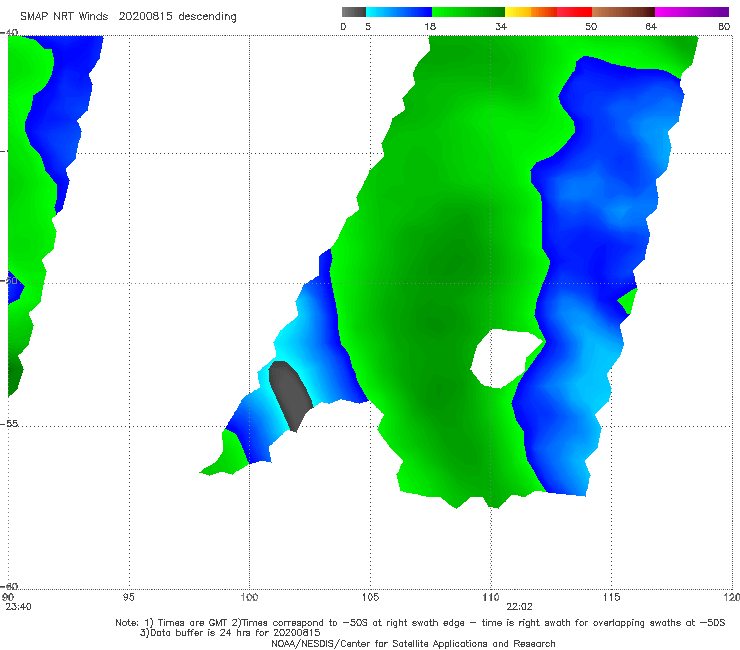
Task: Click the swath time label '22:02'
Action: (519, 607)
